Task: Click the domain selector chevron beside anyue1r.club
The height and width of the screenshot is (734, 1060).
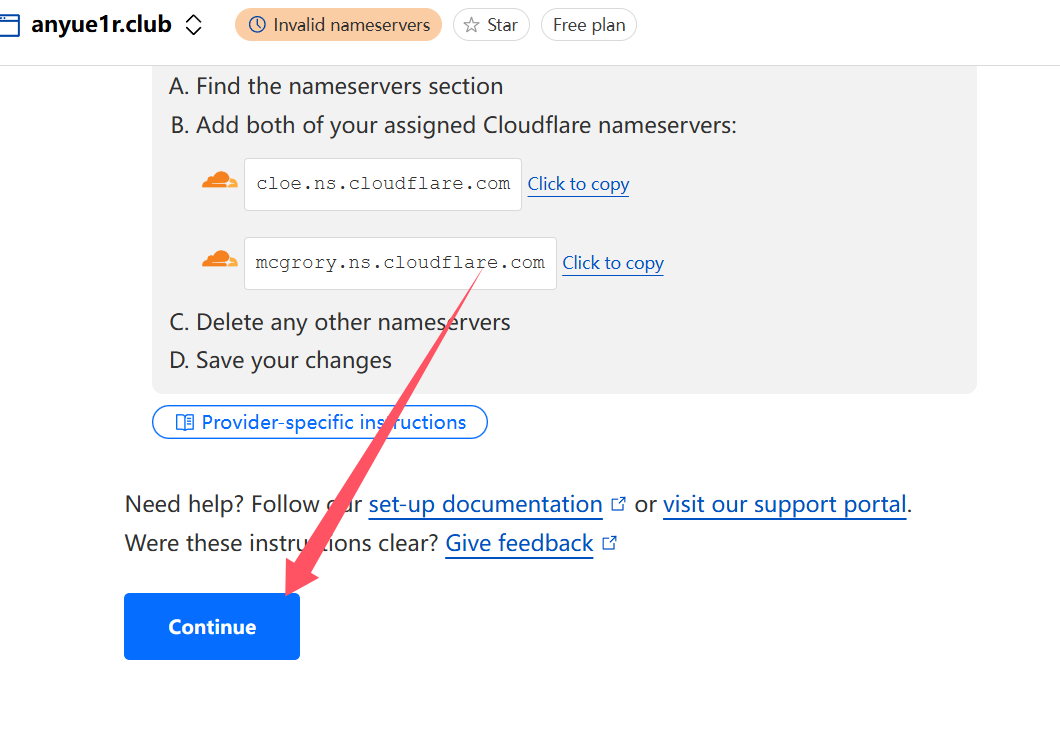Action: pyautogui.click(x=194, y=25)
